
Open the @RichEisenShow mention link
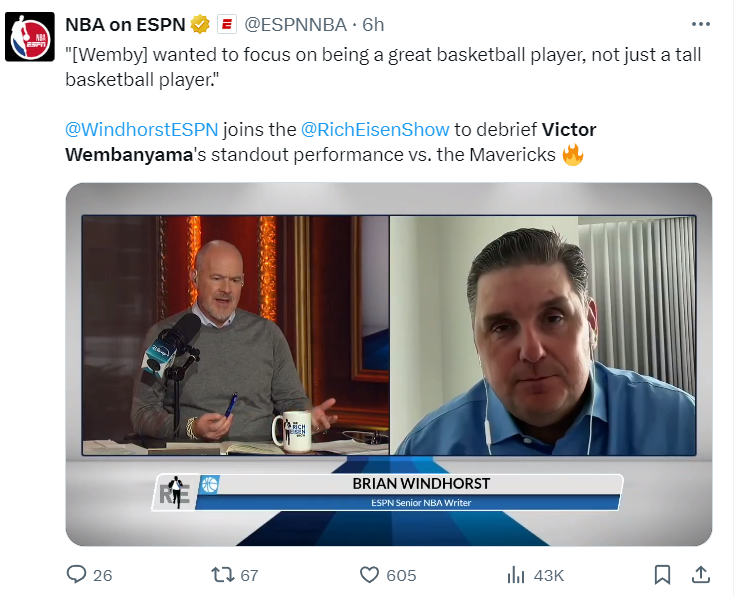(x=375, y=130)
